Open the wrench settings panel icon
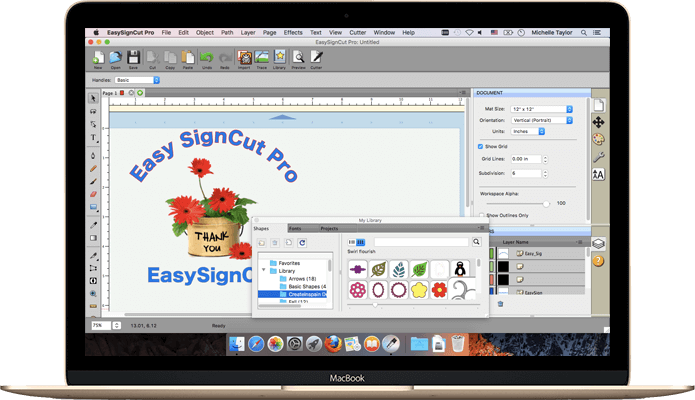695x400 pixels. (x=598, y=157)
